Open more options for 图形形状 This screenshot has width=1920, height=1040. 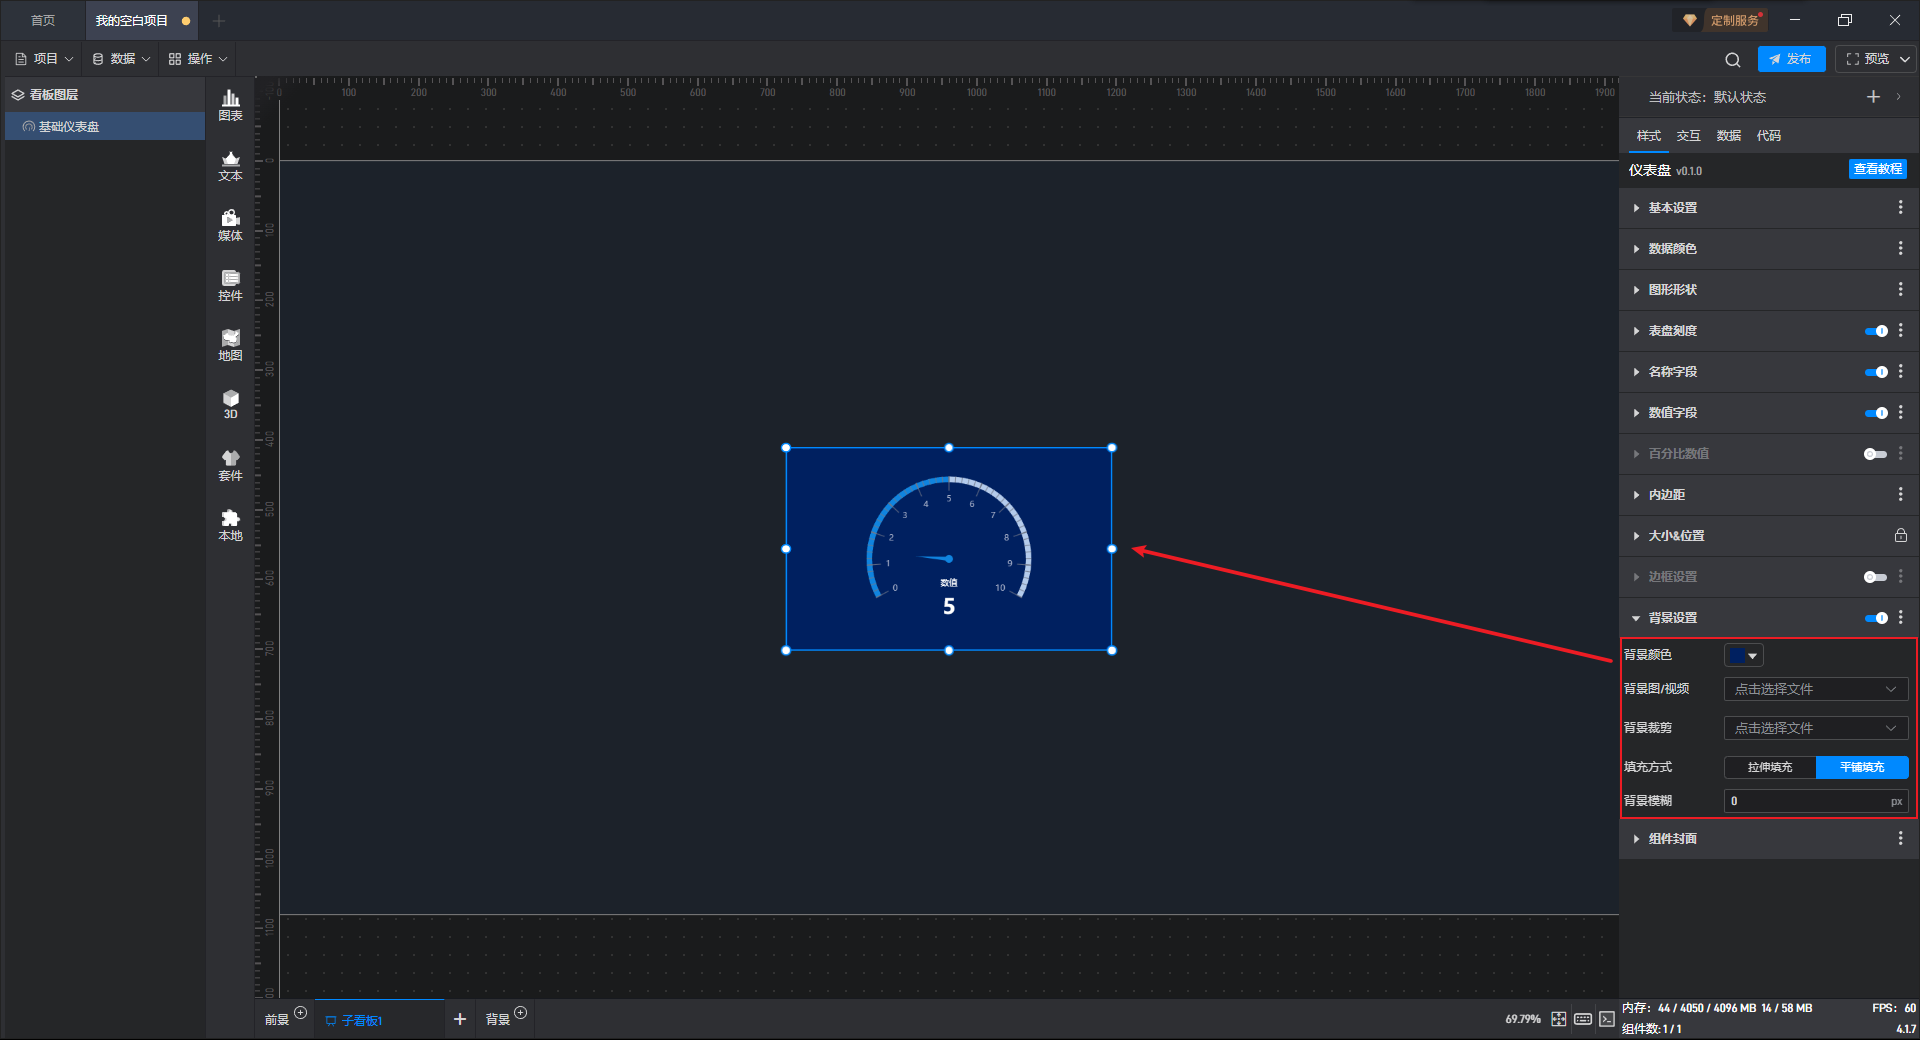coord(1900,289)
